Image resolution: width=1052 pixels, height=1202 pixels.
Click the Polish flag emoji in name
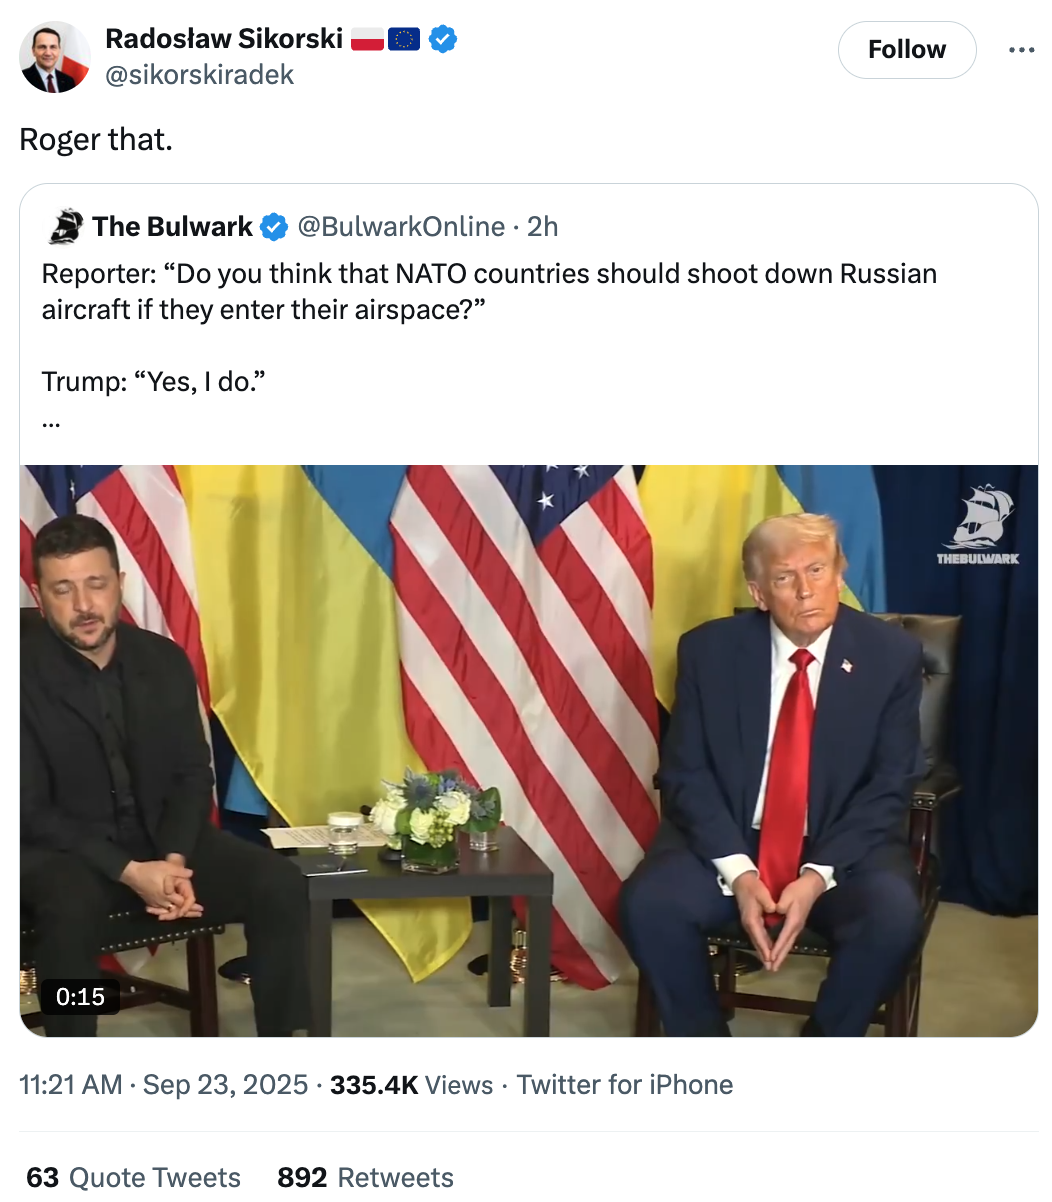tap(367, 39)
